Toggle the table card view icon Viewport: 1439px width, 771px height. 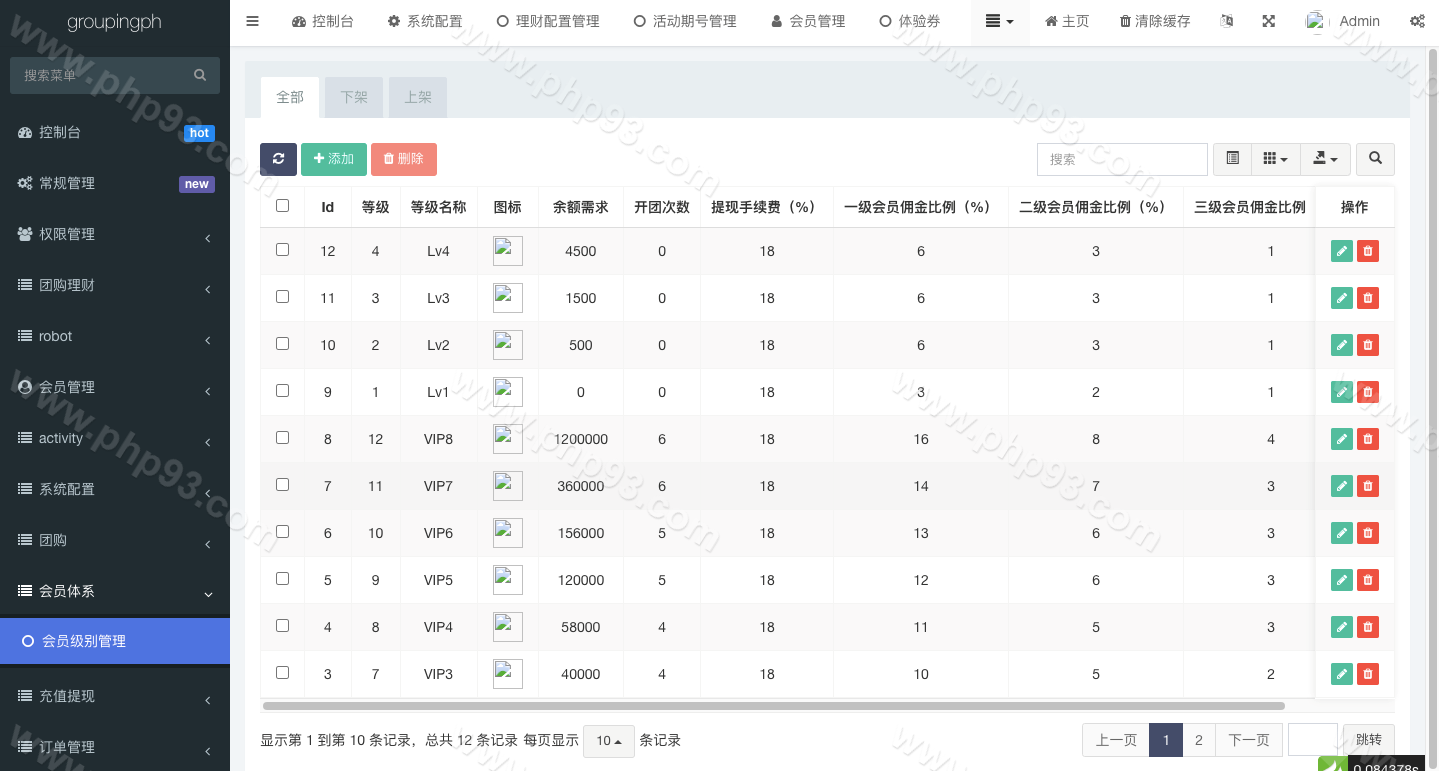click(x=1232, y=159)
